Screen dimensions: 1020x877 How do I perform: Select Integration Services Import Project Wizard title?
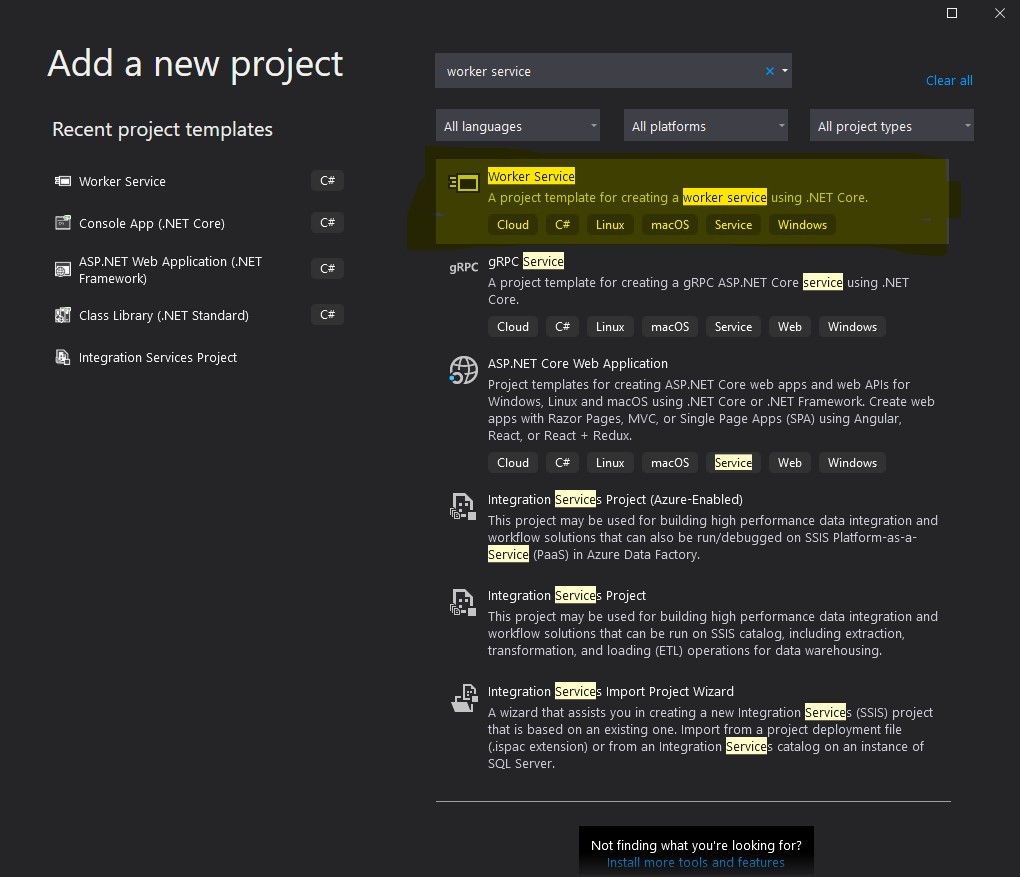(611, 692)
